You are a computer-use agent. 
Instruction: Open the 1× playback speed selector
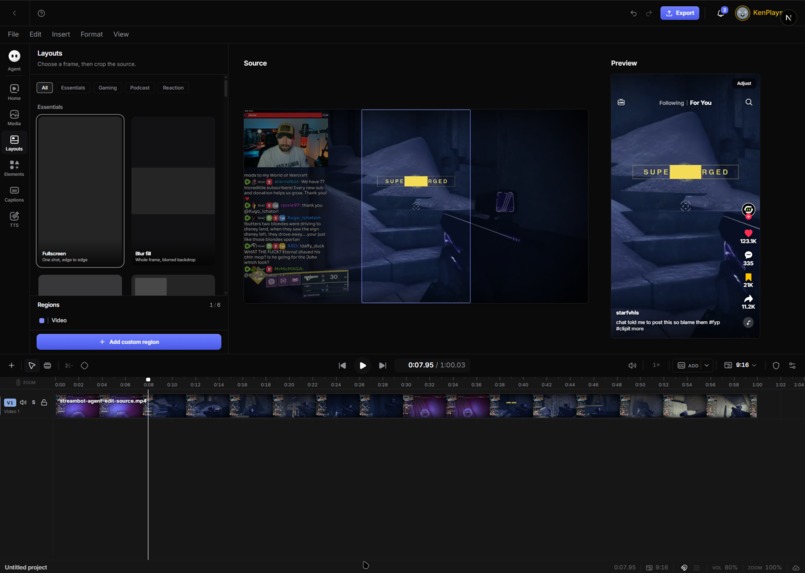tap(656, 366)
